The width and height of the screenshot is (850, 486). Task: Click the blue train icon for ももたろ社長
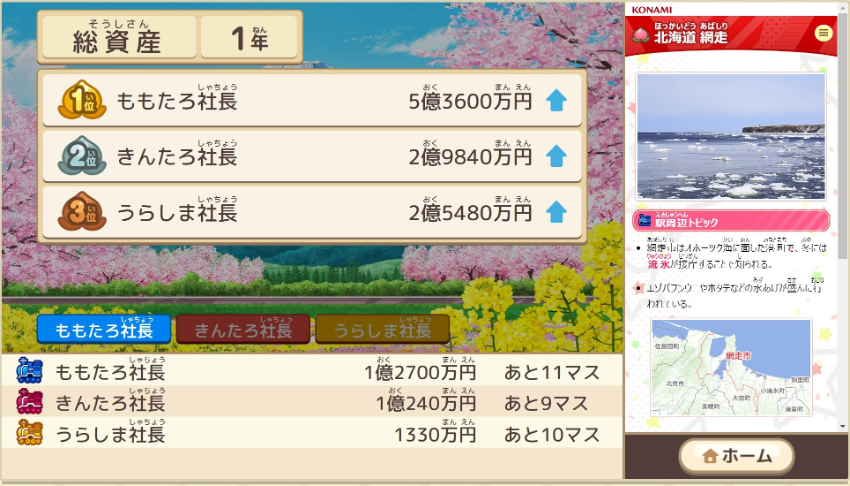tap(29, 371)
